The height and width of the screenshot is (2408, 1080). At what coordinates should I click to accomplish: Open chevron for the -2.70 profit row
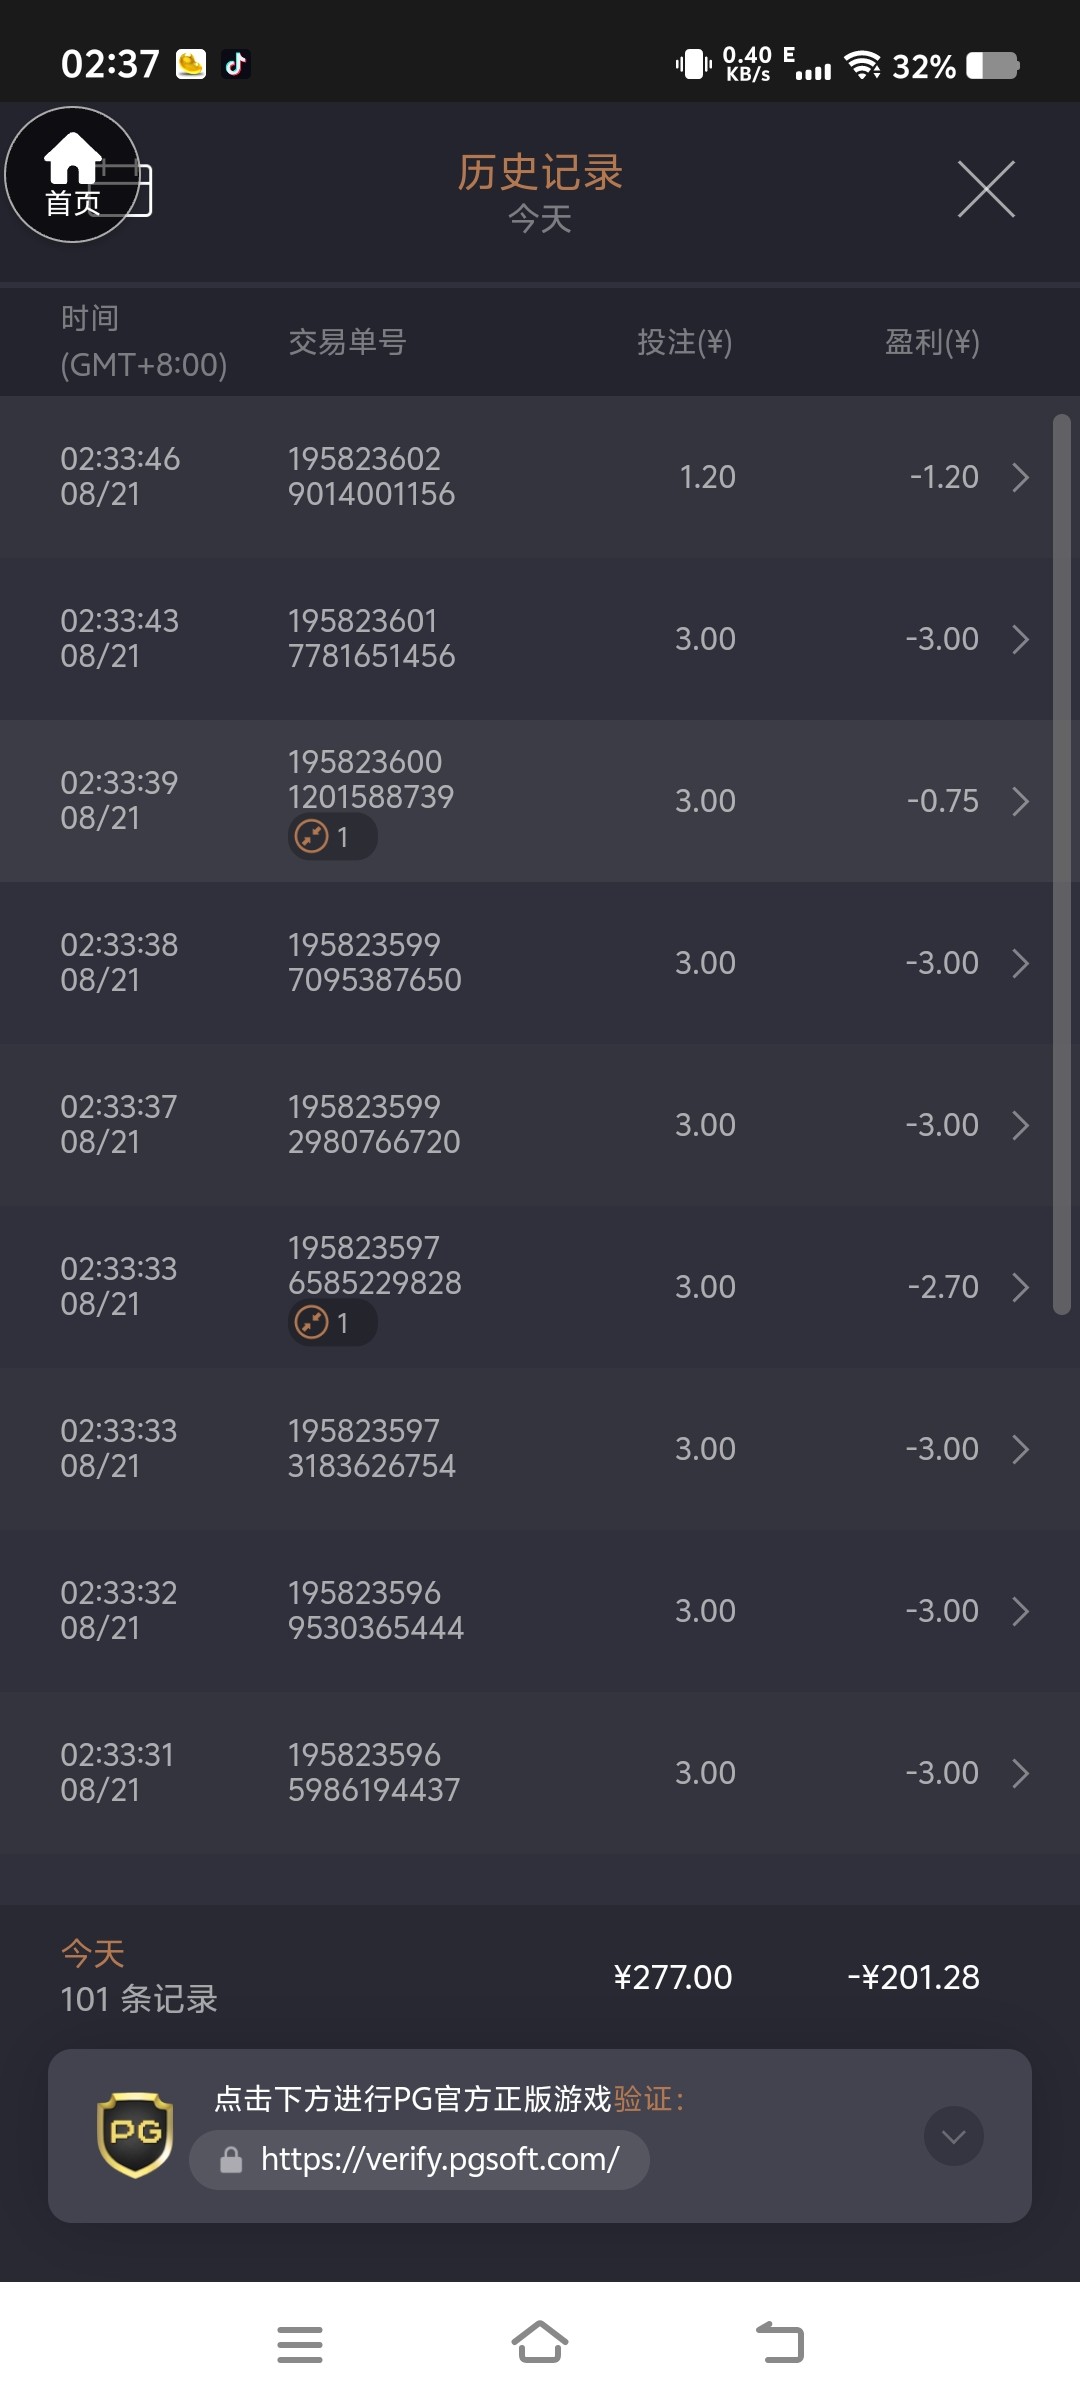[x=1020, y=1287]
